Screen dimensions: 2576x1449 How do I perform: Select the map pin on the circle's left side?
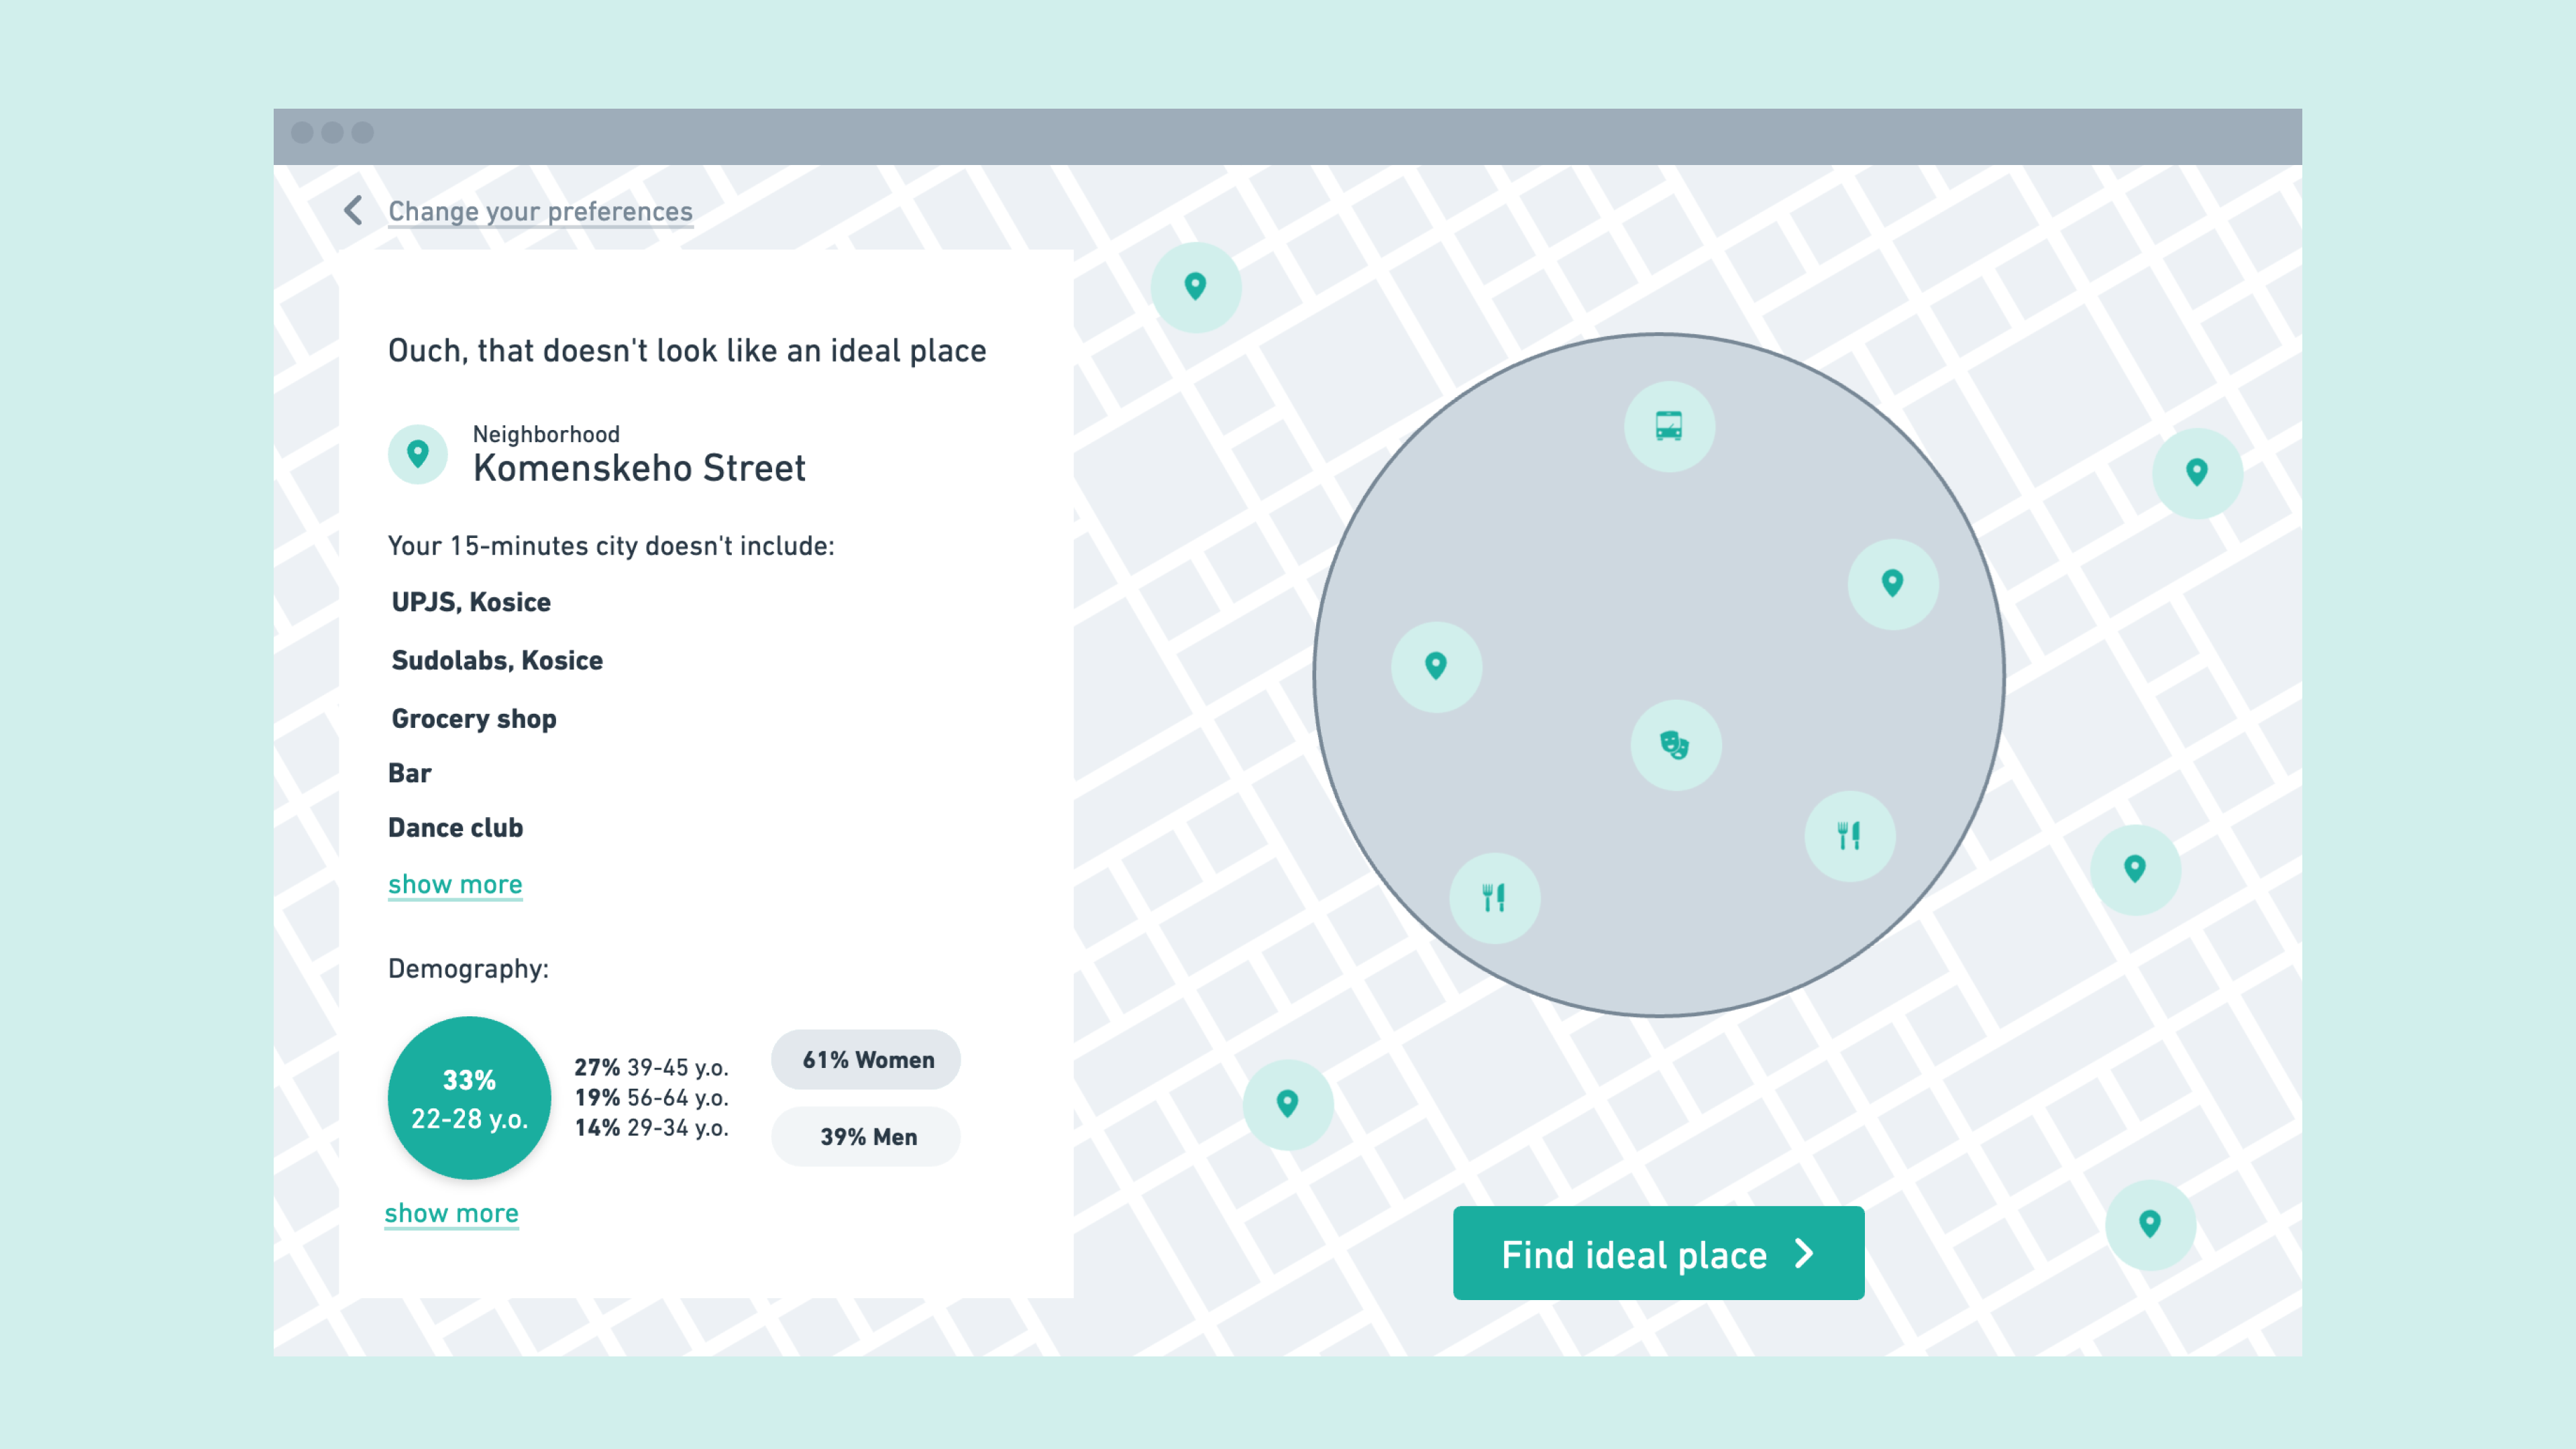1436,667
